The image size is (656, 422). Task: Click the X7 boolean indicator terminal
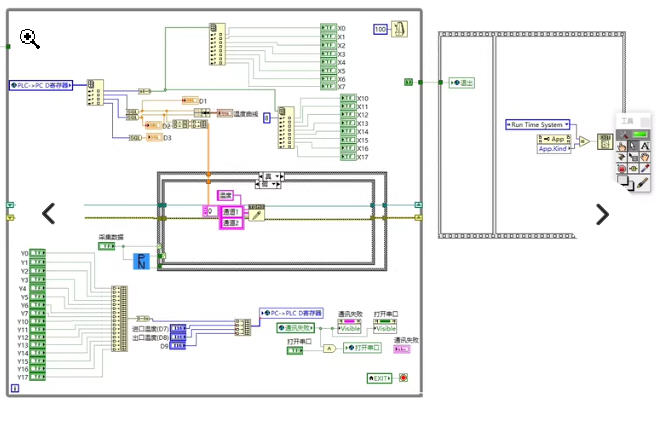[328, 87]
